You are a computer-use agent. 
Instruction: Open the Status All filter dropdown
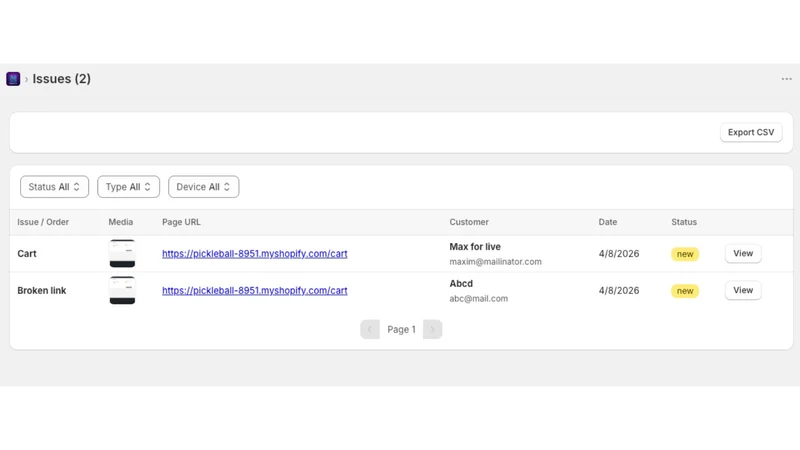click(55, 187)
